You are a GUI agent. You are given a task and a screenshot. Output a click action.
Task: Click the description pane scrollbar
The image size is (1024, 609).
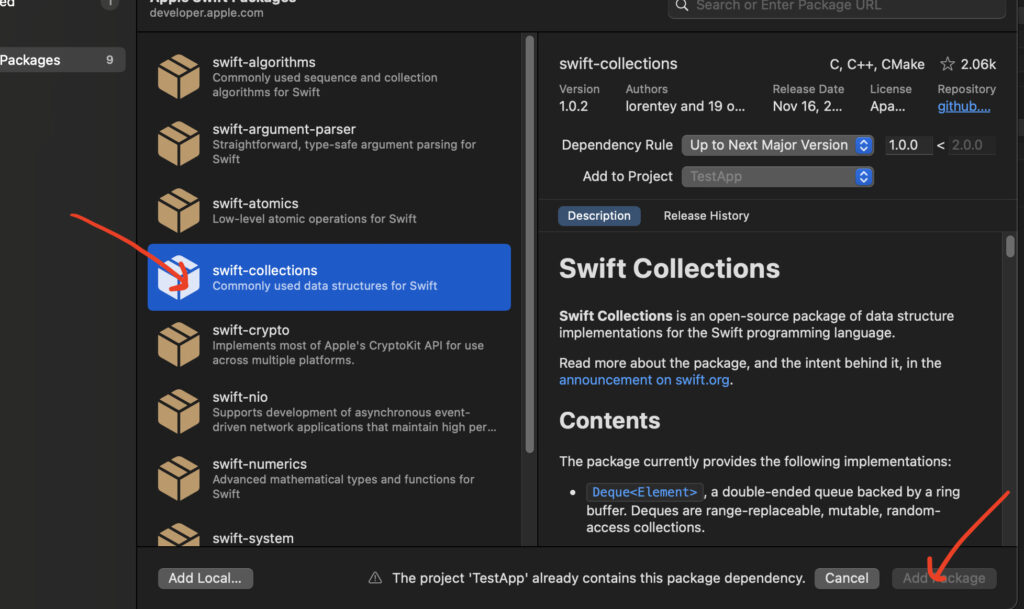[x=1010, y=246]
